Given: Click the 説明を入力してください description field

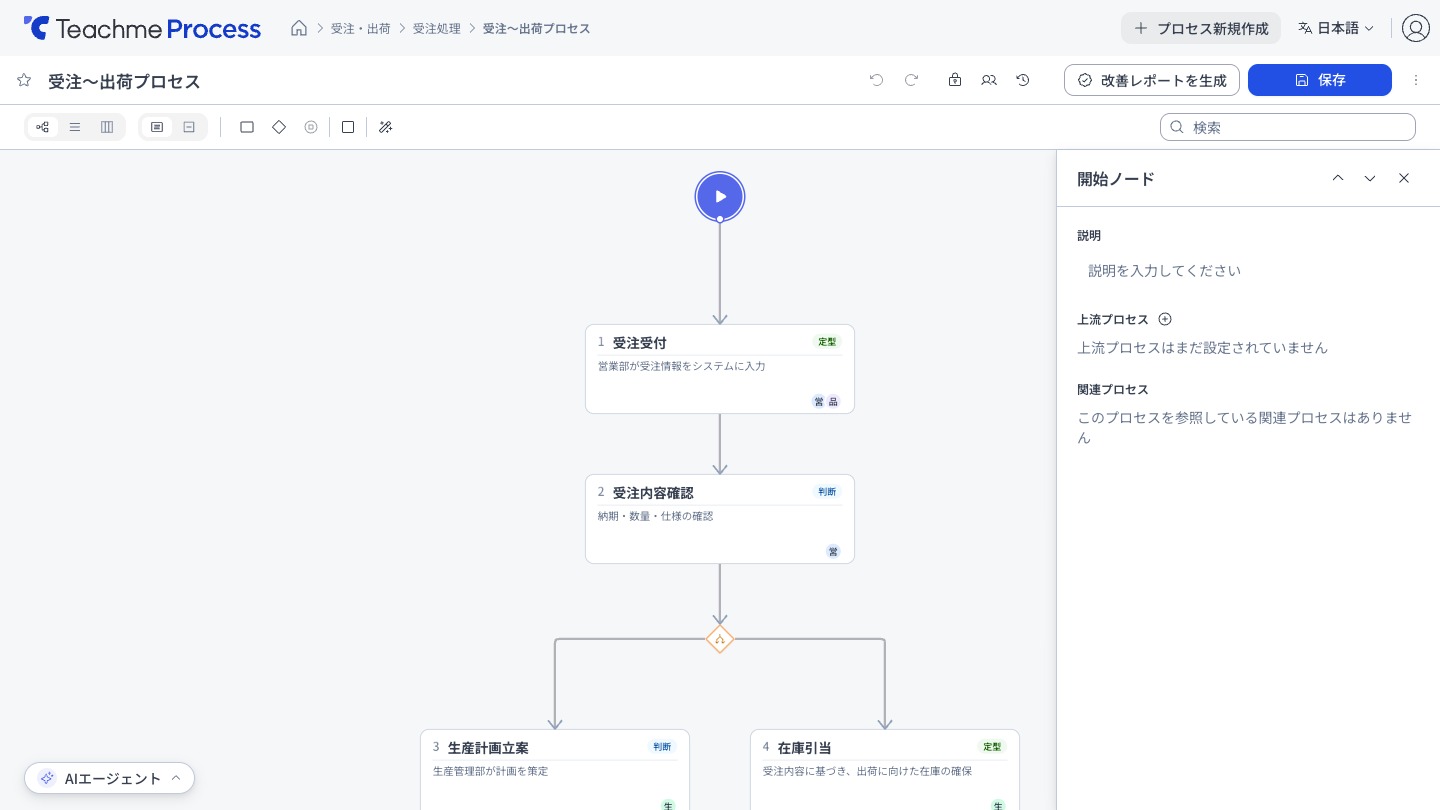Looking at the screenshot, I should (1248, 271).
